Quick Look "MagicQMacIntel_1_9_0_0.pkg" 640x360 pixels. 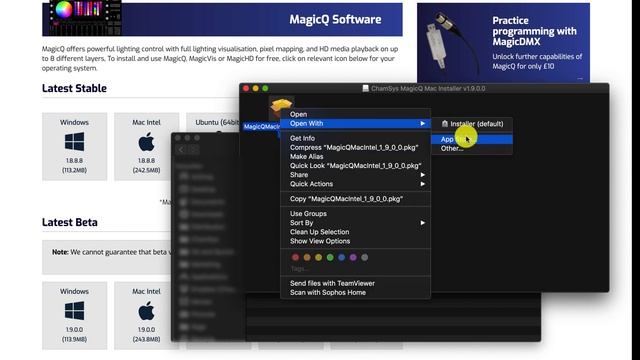click(x=355, y=166)
